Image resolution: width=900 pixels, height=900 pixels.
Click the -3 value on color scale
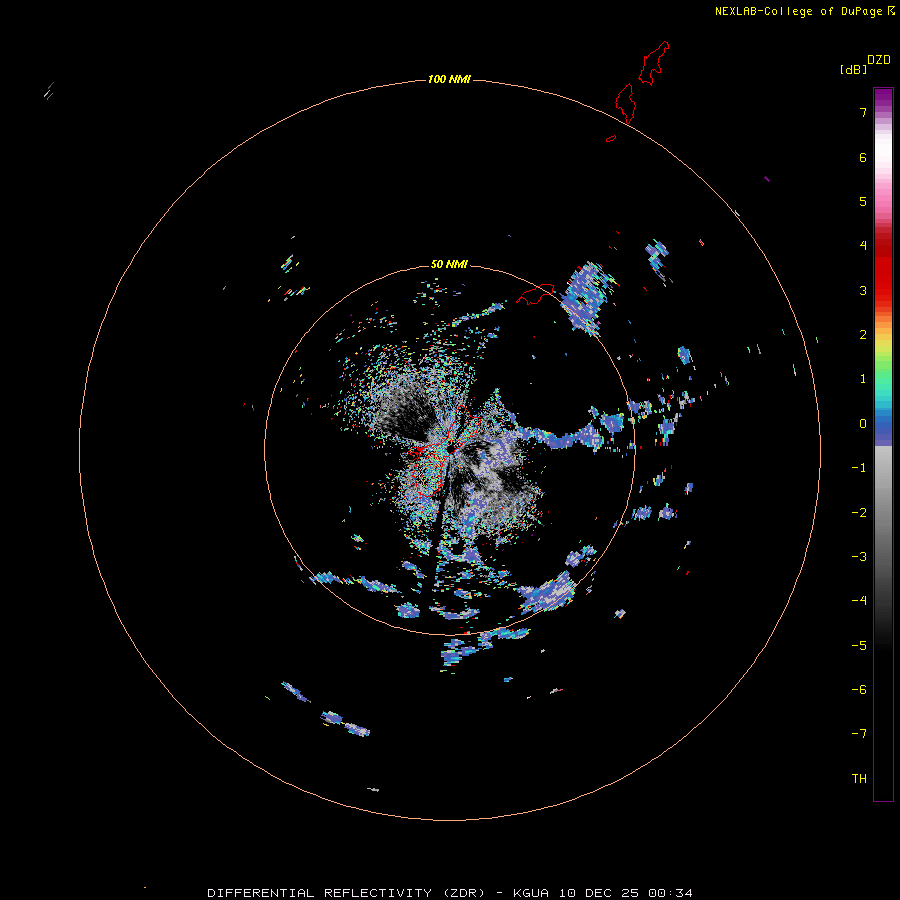[859, 557]
